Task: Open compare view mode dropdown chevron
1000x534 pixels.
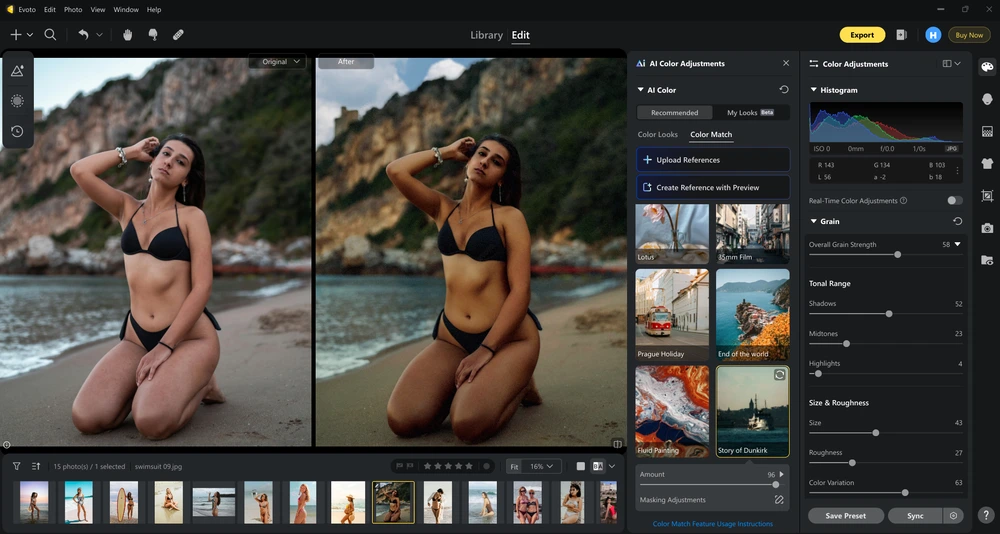Action: pyautogui.click(x=612, y=466)
